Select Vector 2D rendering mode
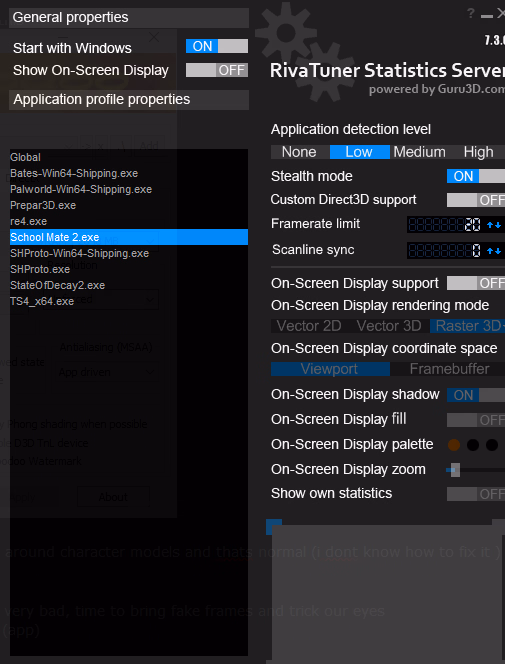Image resolution: width=505 pixels, height=664 pixels. [x=309, y=326]
